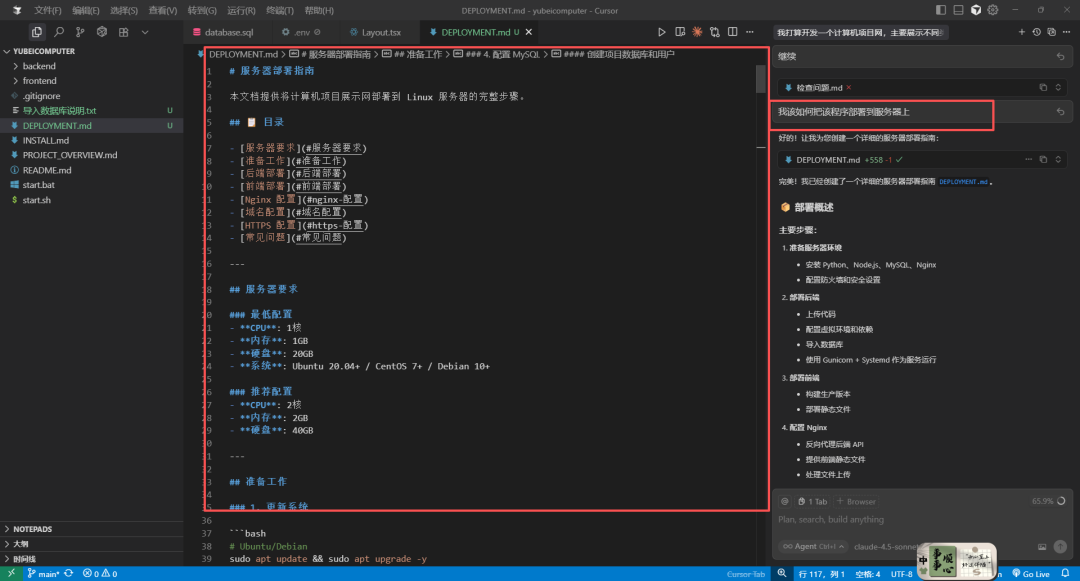Open chat history clock icon
The image size is (1080, 581).
point(1036,32)
